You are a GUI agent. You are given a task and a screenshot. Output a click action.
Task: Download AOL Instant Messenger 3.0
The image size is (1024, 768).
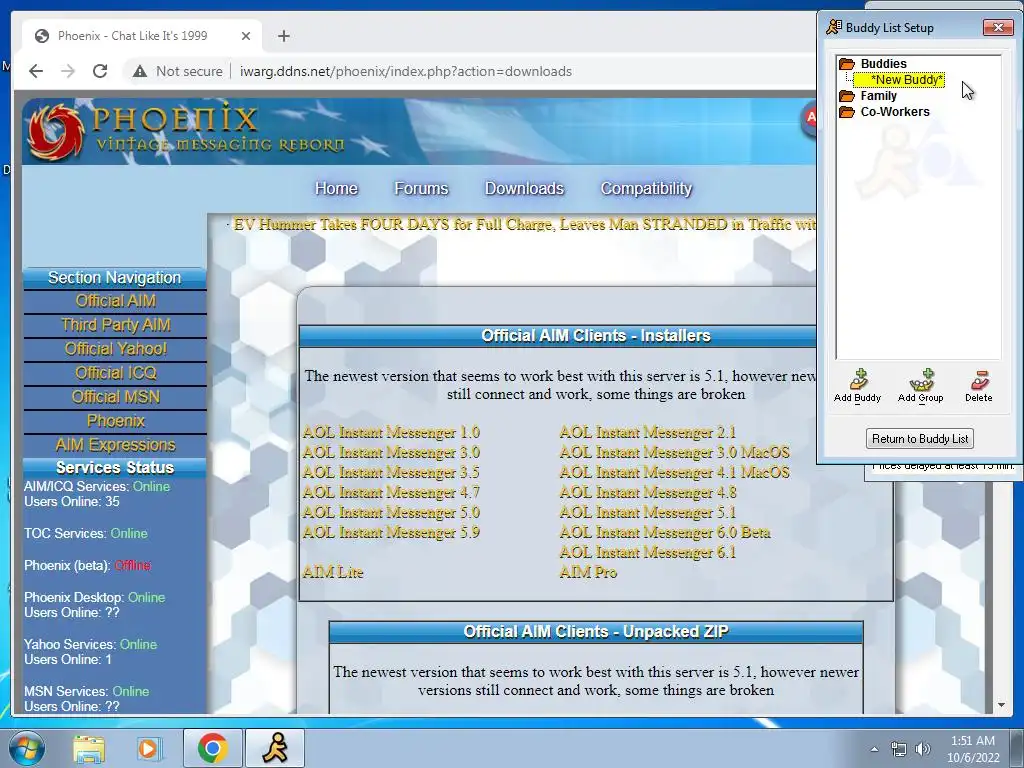coord(391,453)
